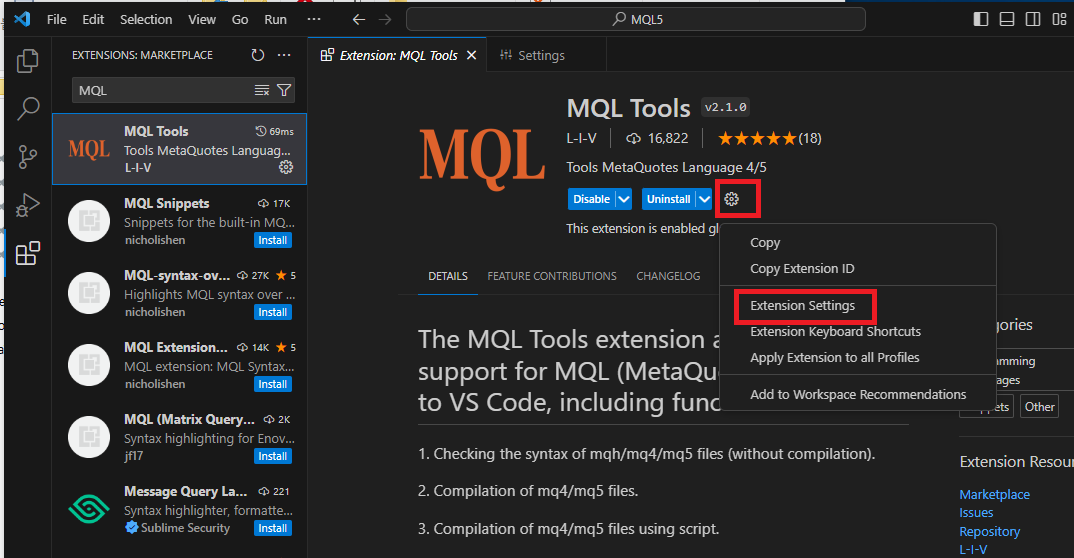Open the Selection menu

point(146,19)
